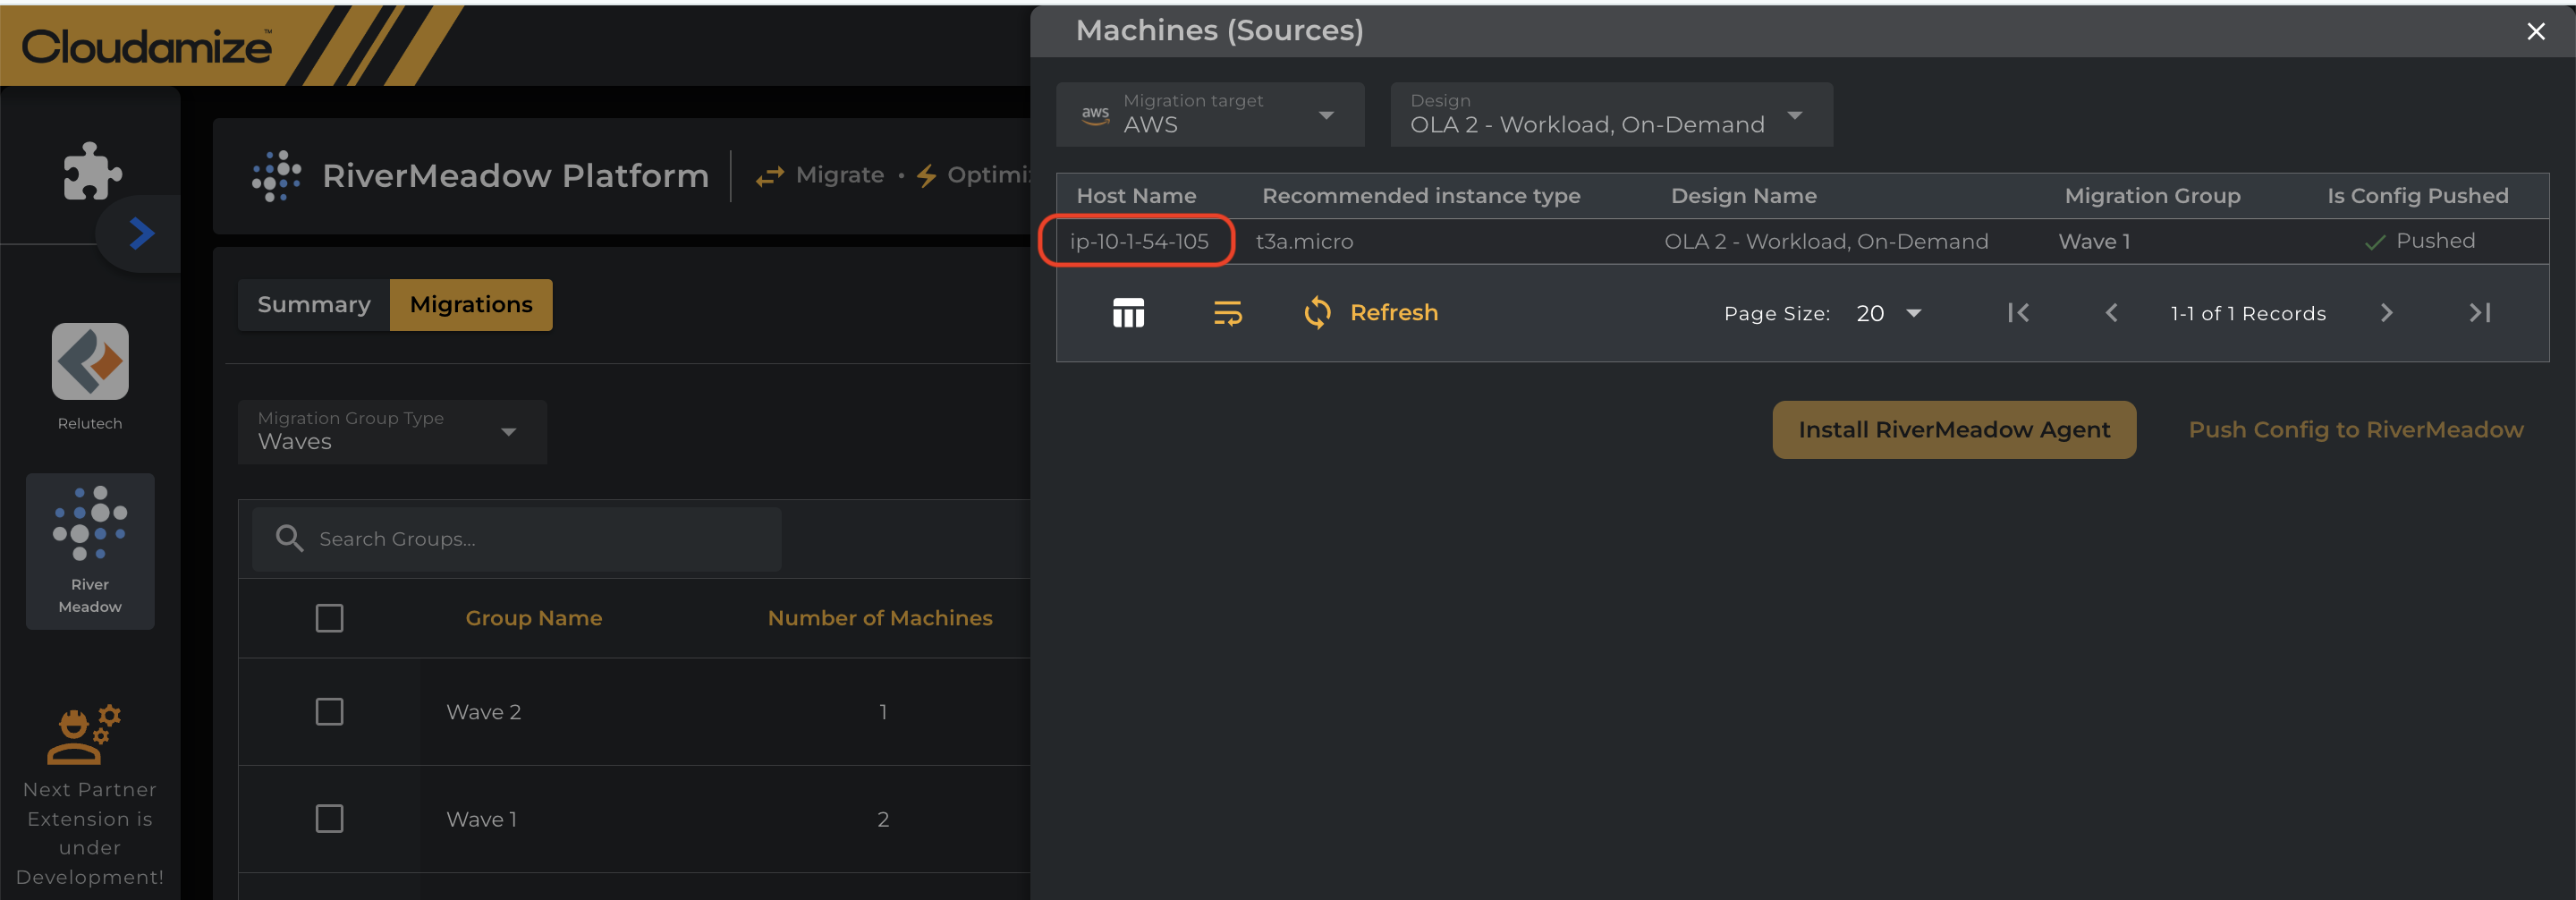Click the search magnifier icon
The width and height of the screenshot is (2576, 900).
[x=289, y=539]
